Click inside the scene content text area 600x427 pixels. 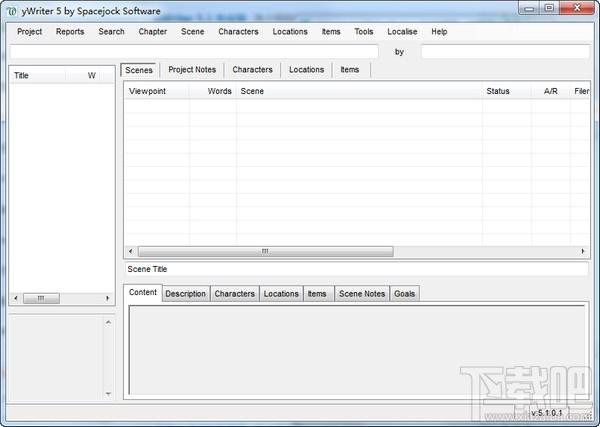tap(357, 350)
